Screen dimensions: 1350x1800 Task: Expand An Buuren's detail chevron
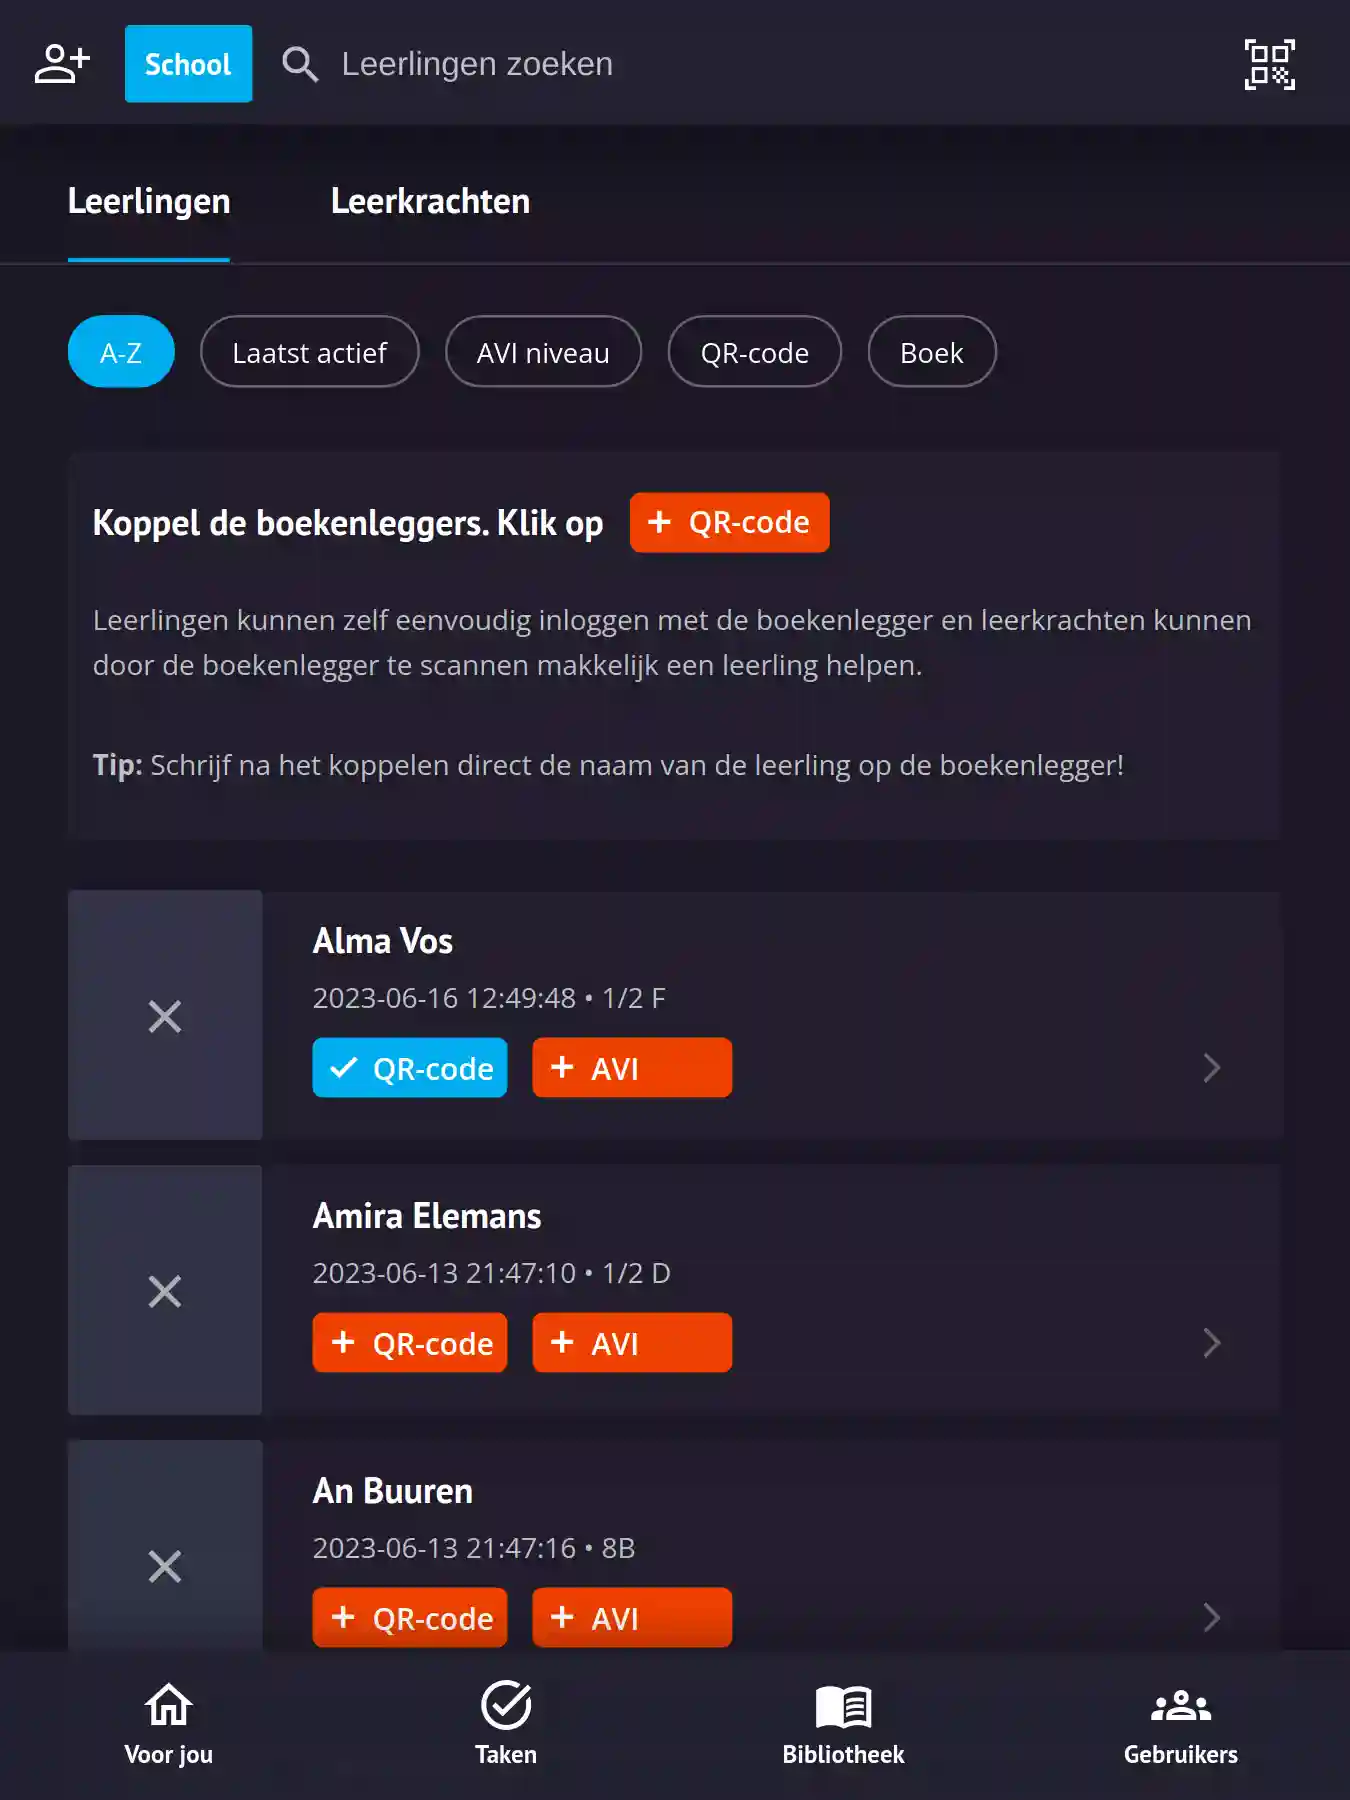(1212, 1617)
